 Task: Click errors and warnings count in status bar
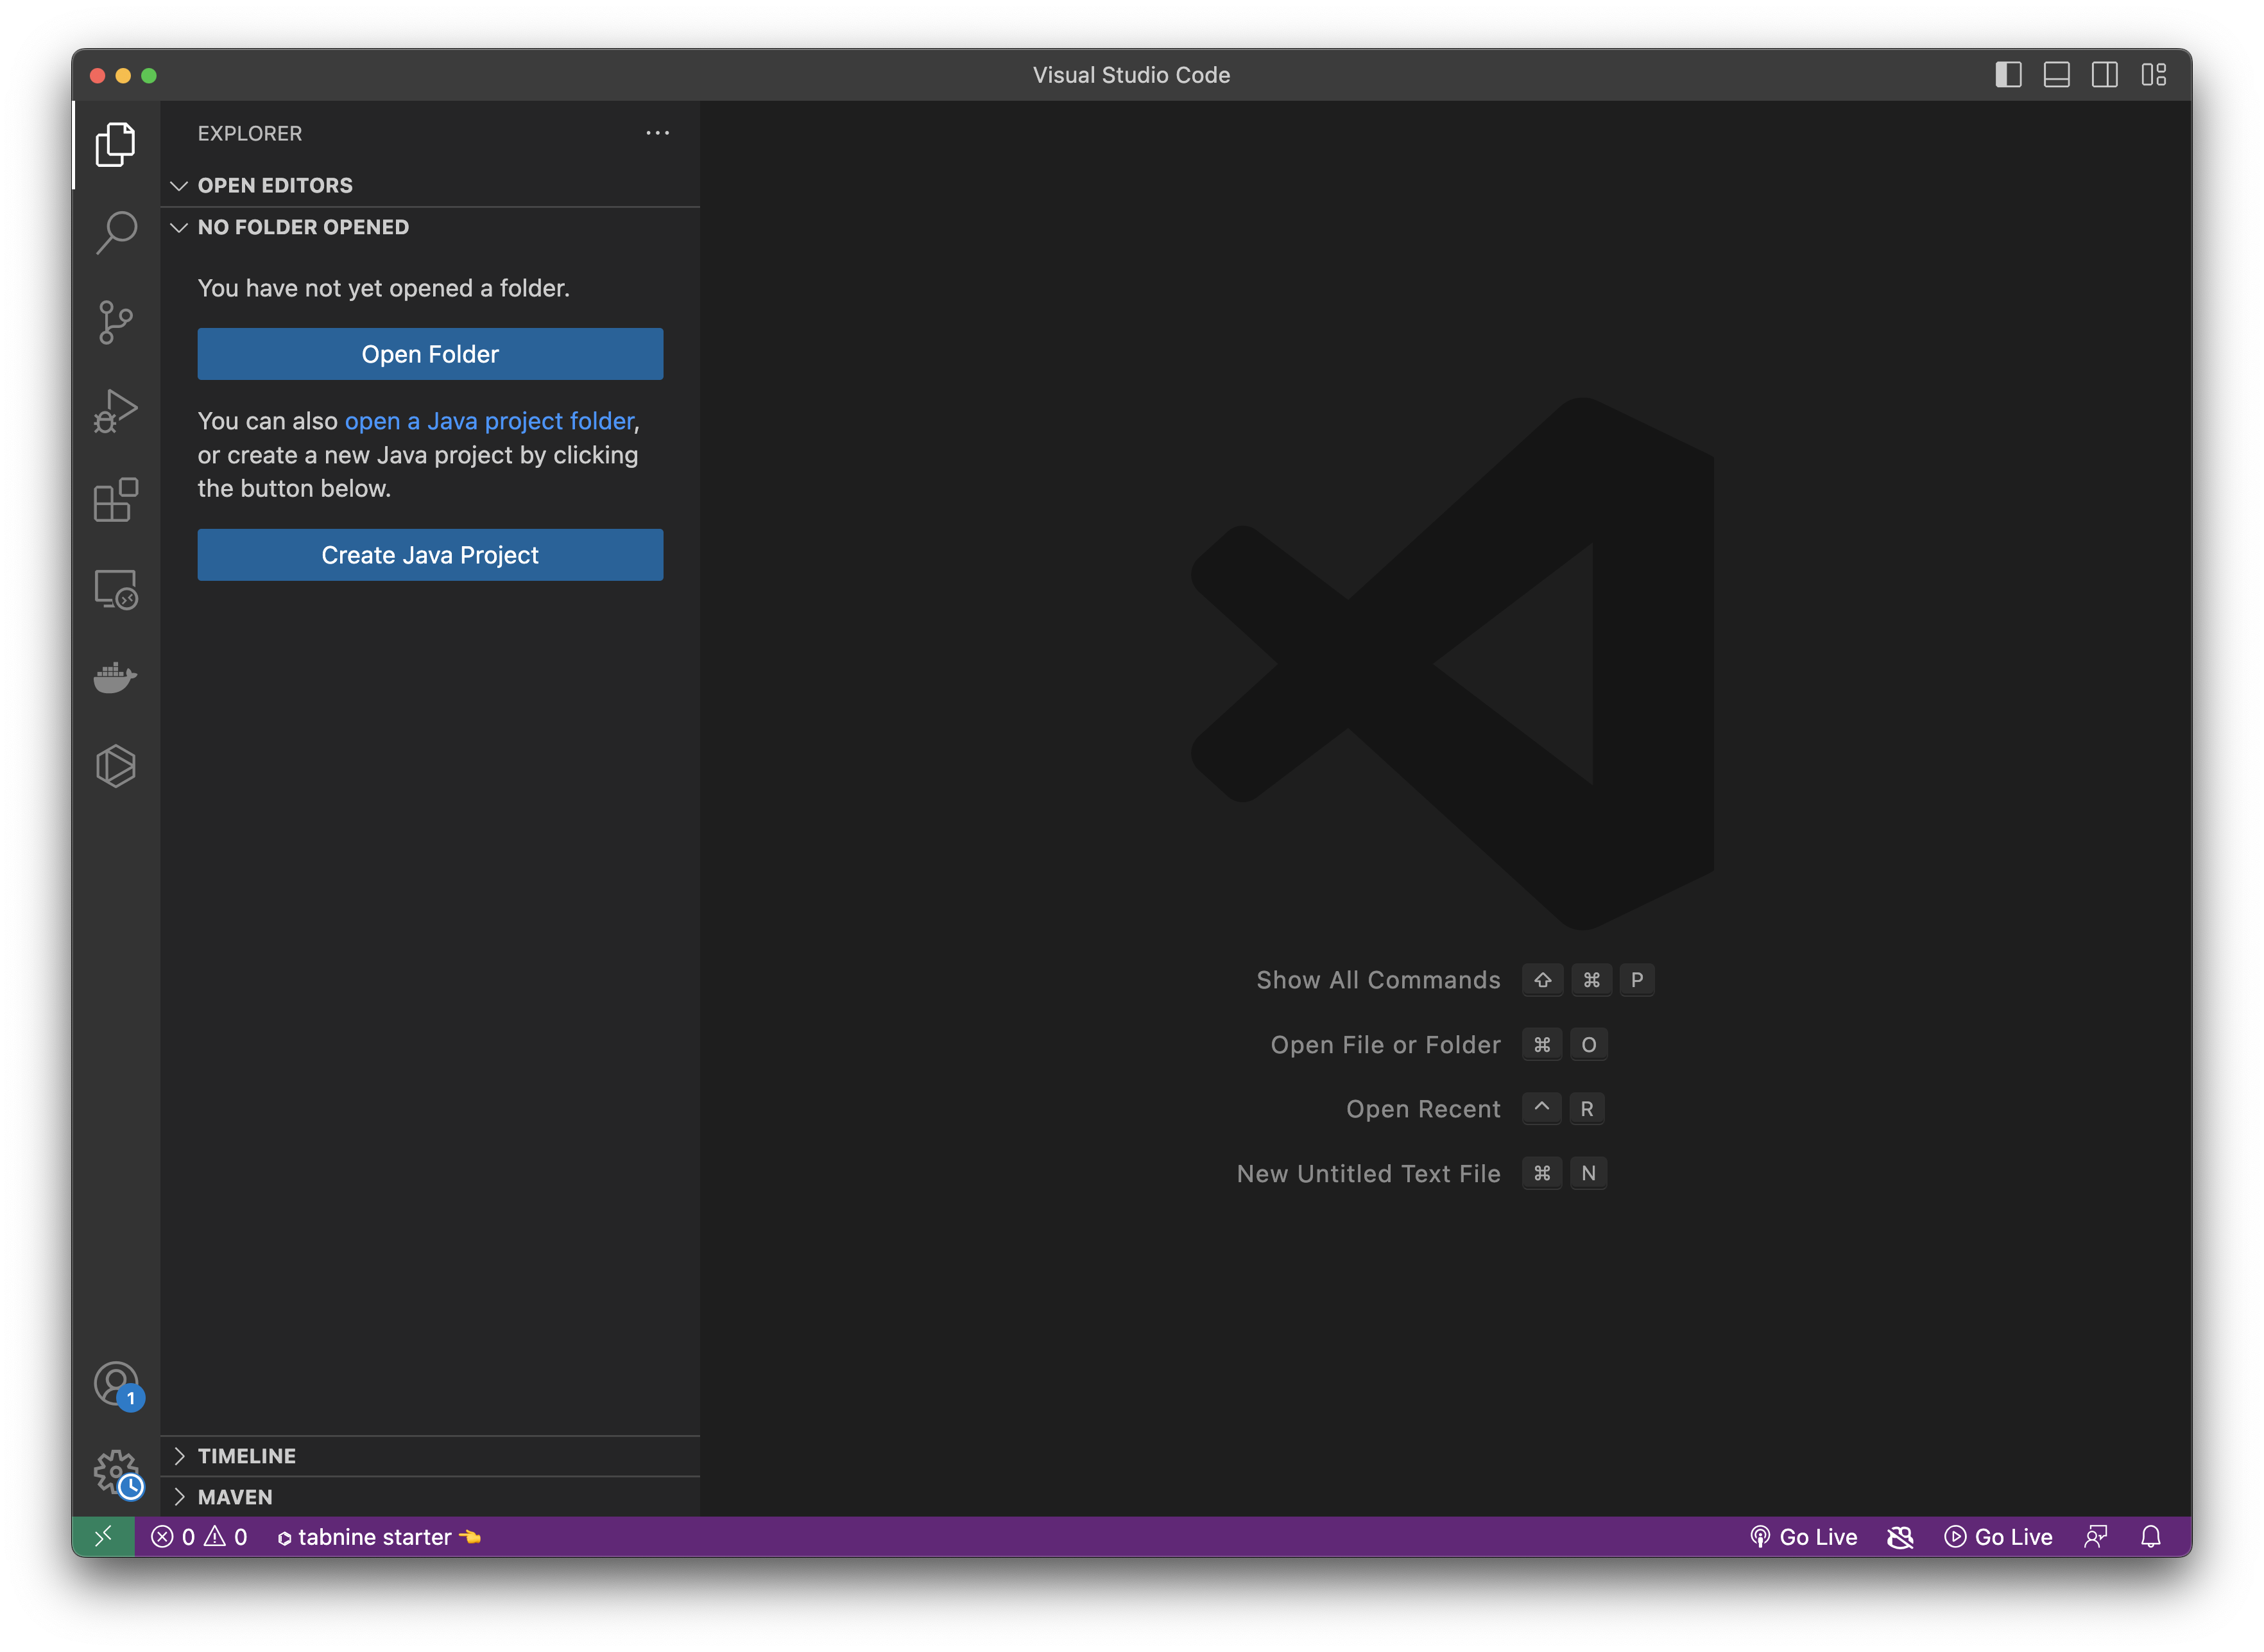click(x=199, y=1537)
